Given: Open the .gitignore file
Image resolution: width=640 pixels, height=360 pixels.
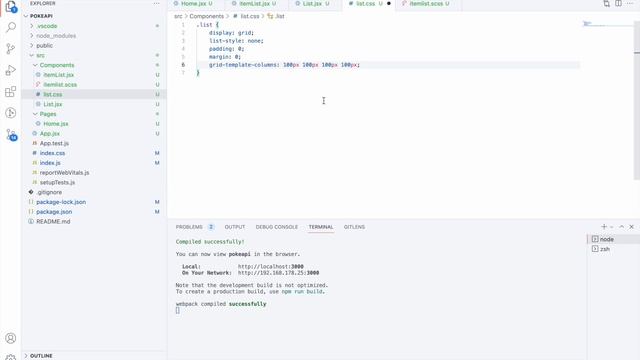Looking at the screenshot, I should coord(49,192).
